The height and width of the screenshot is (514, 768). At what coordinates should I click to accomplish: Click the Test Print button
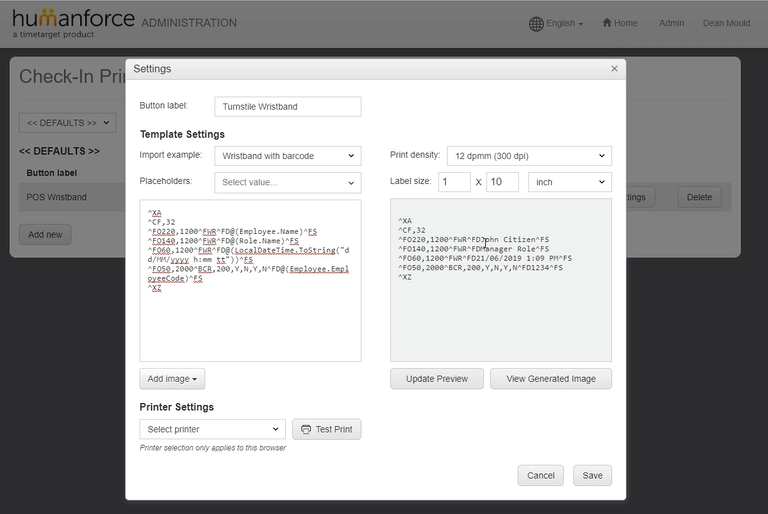327,429
